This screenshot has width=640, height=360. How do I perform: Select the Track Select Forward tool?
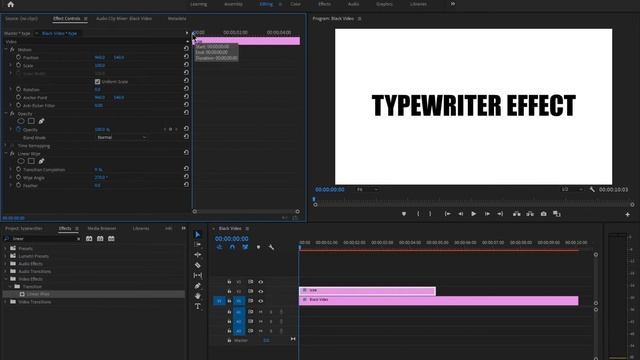198,244
